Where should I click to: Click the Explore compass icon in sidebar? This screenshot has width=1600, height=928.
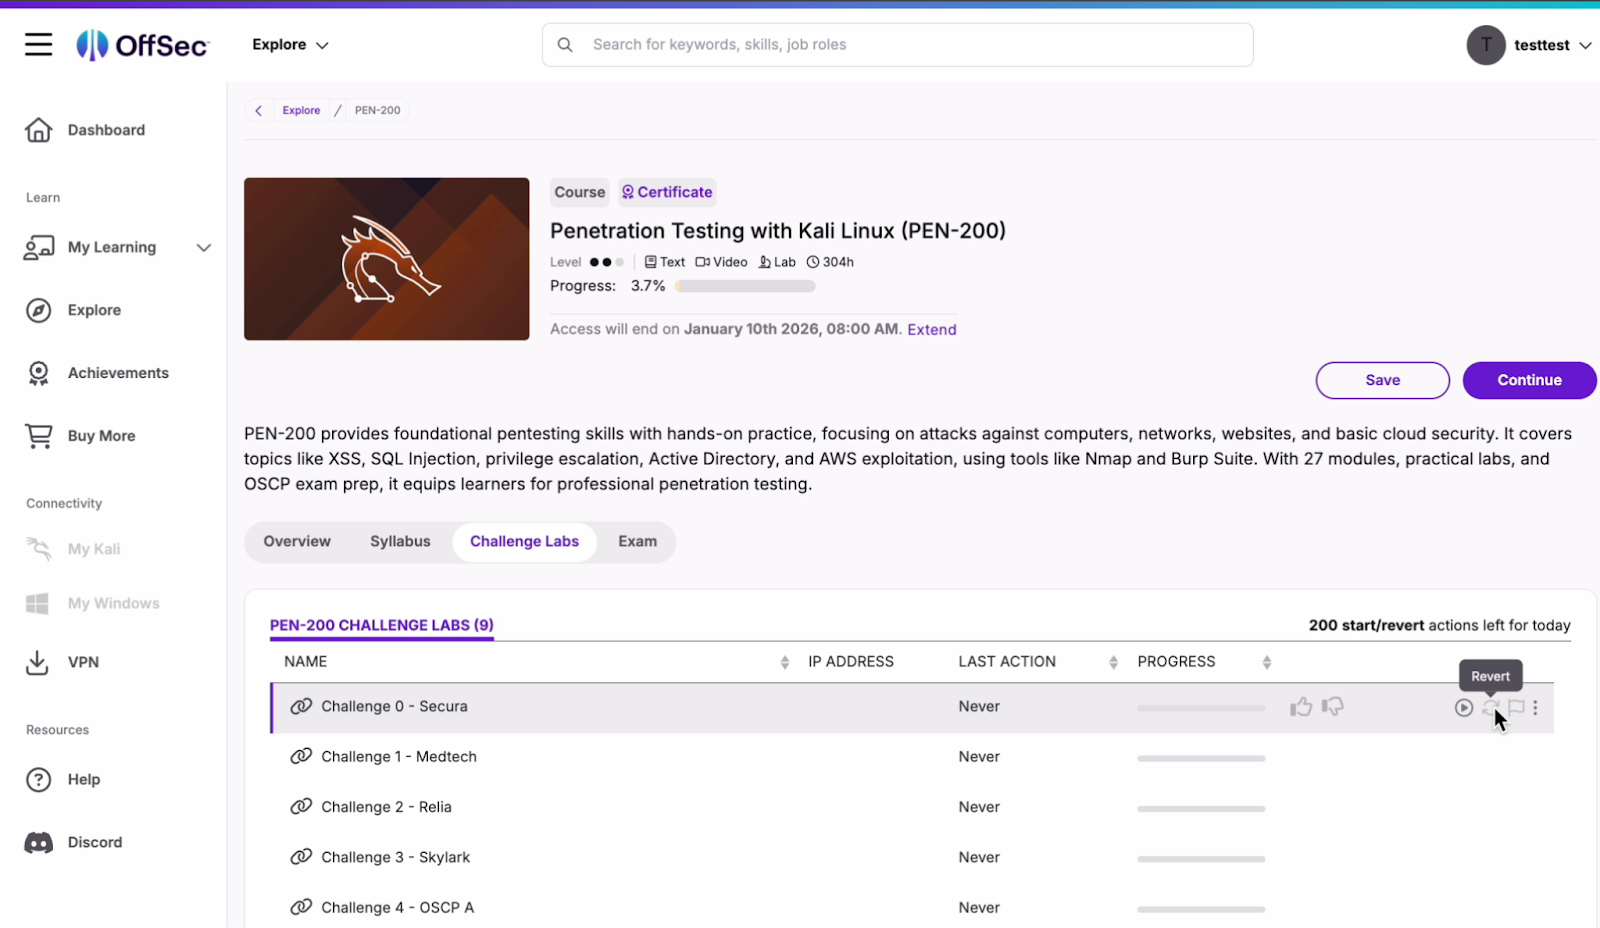pos(39,310)
